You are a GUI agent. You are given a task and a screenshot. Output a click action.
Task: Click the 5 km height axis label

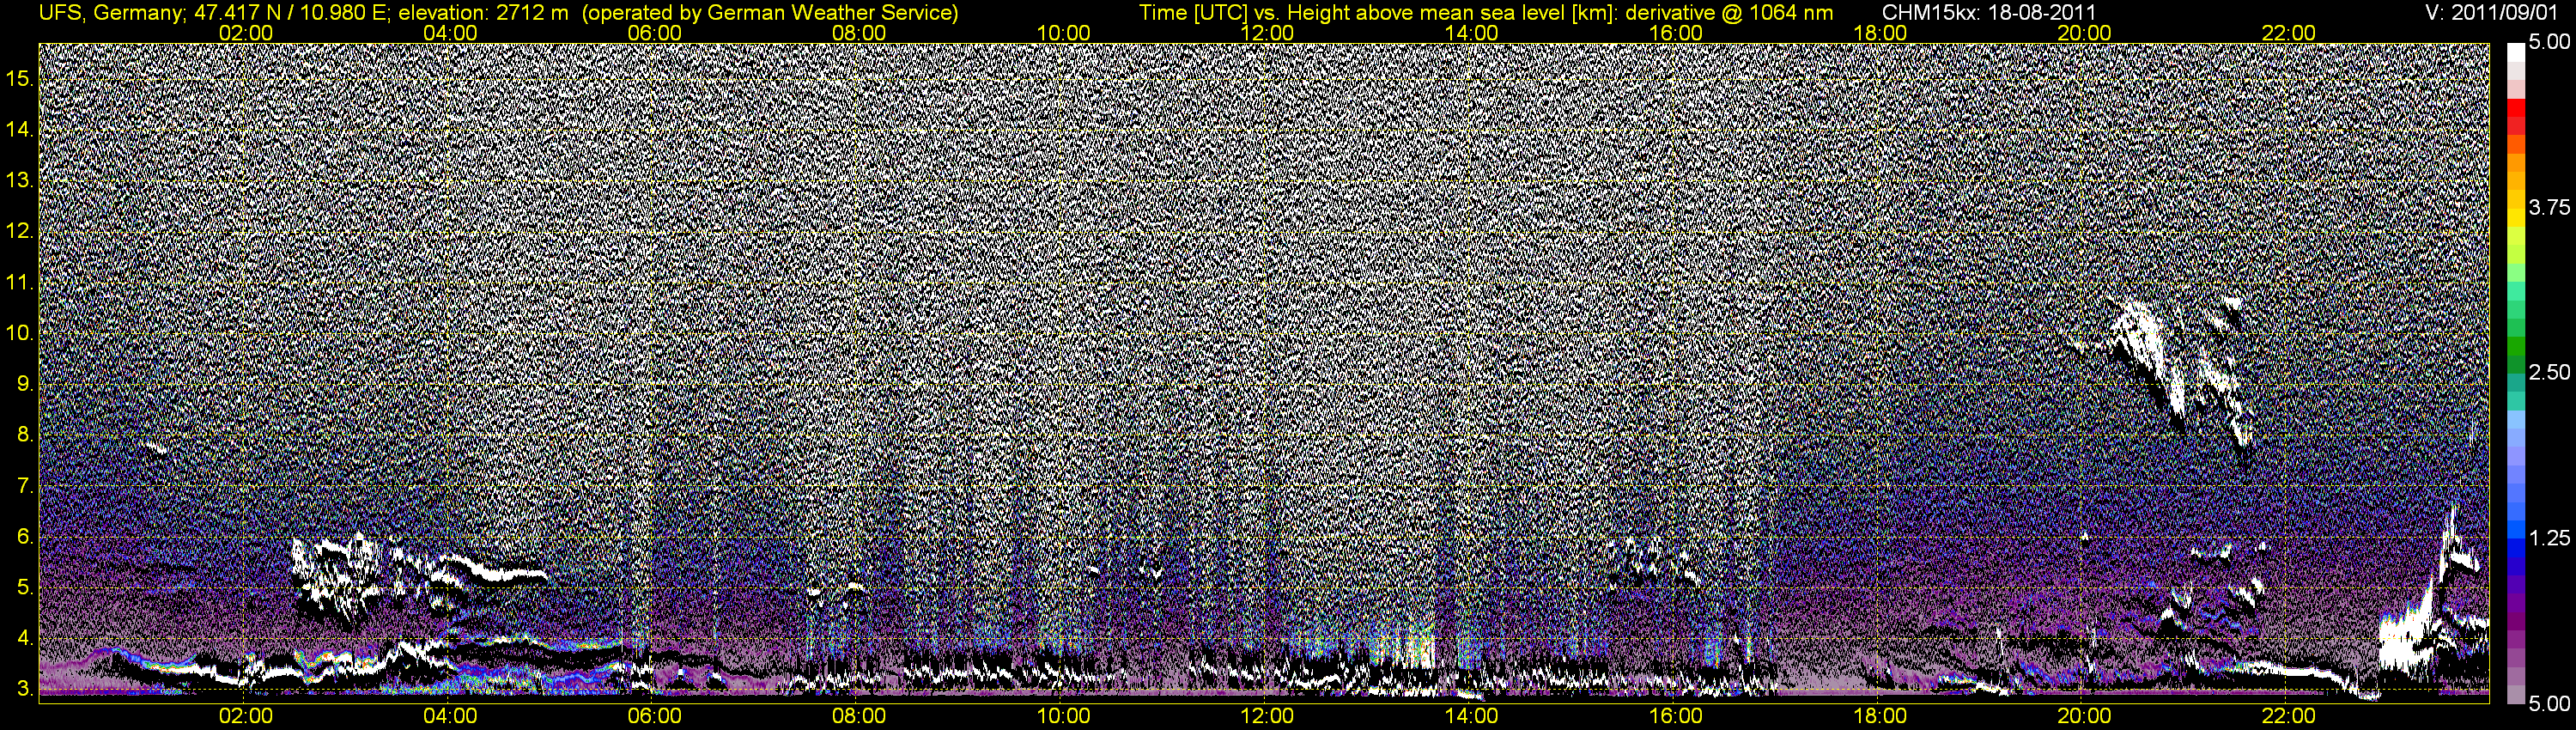tap(25, 587)
